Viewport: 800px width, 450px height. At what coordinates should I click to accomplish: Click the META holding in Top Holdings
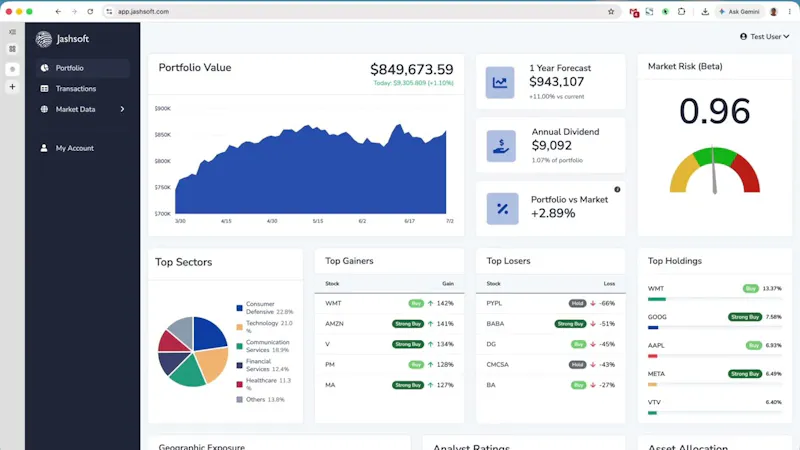coord(656,374)
